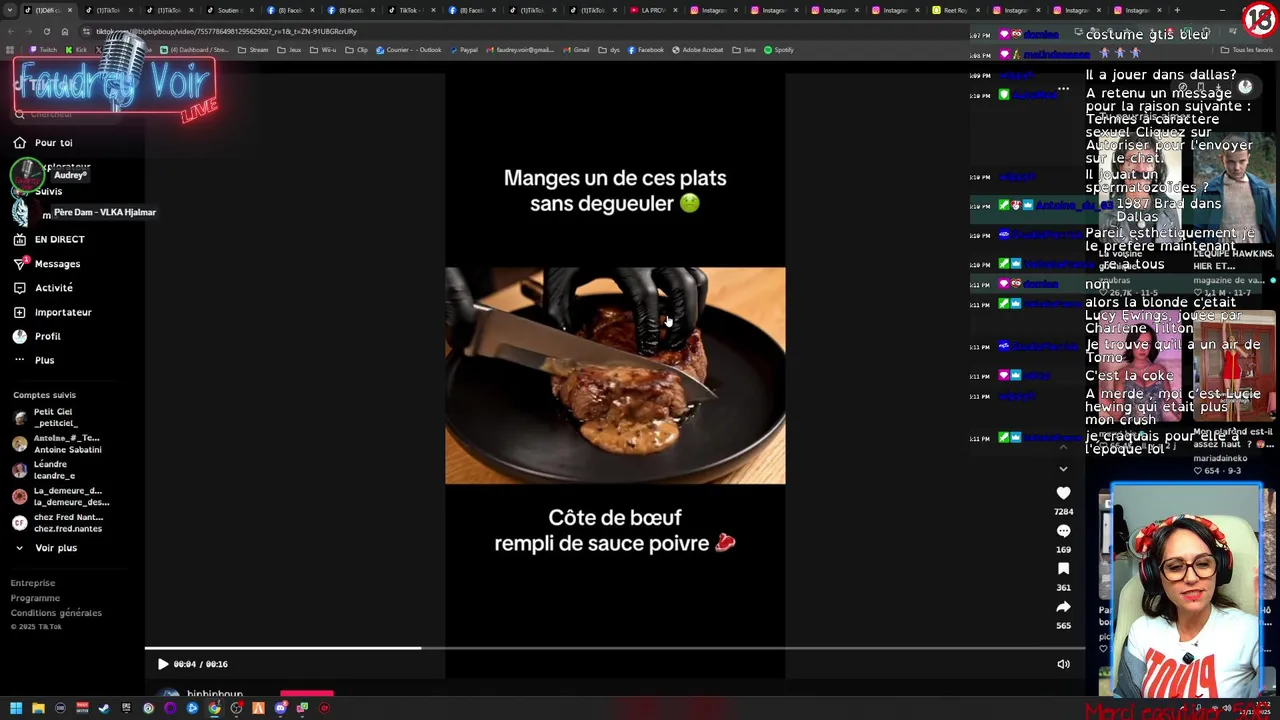The width and height of the screenshot is (1280, 720).
Task: Open the Windows Start menu
Action: pyautogui.click(x=16, y=708)
